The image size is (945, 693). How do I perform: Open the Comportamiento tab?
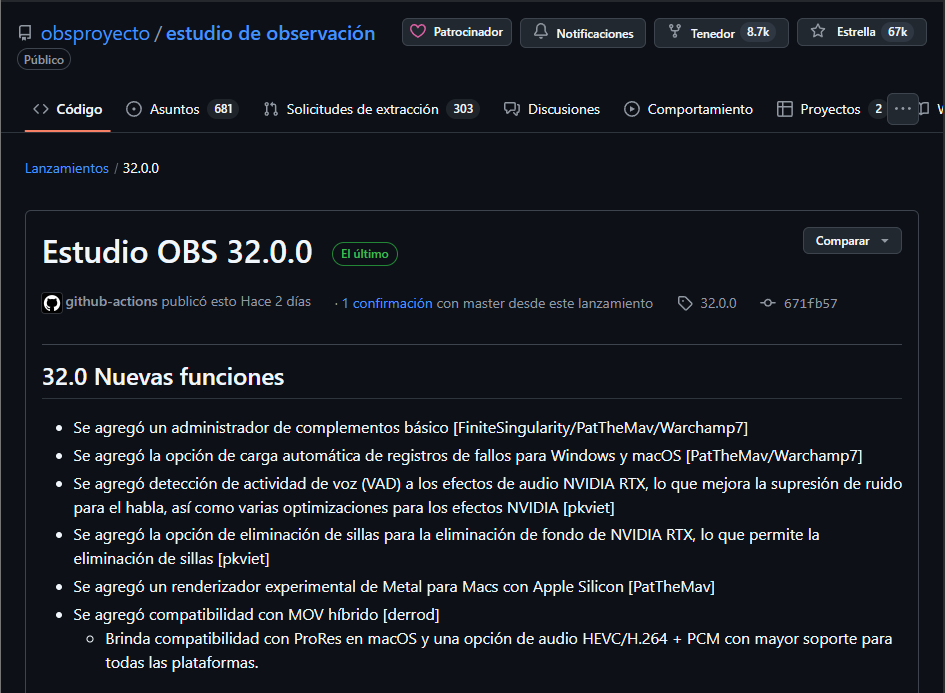pos(688,109)
